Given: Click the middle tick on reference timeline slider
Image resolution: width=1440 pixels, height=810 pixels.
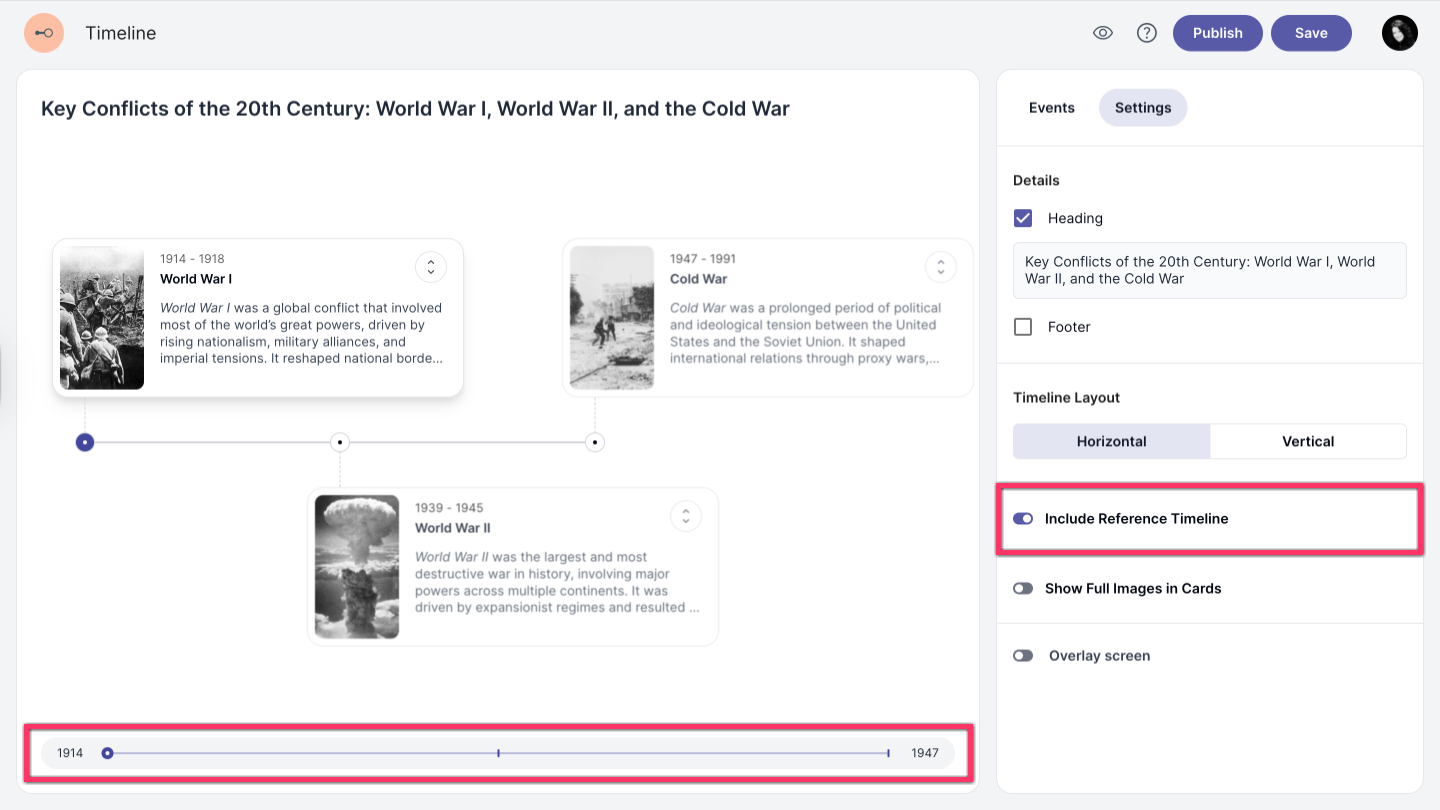Looking at the screenshot, I should 498,753.
